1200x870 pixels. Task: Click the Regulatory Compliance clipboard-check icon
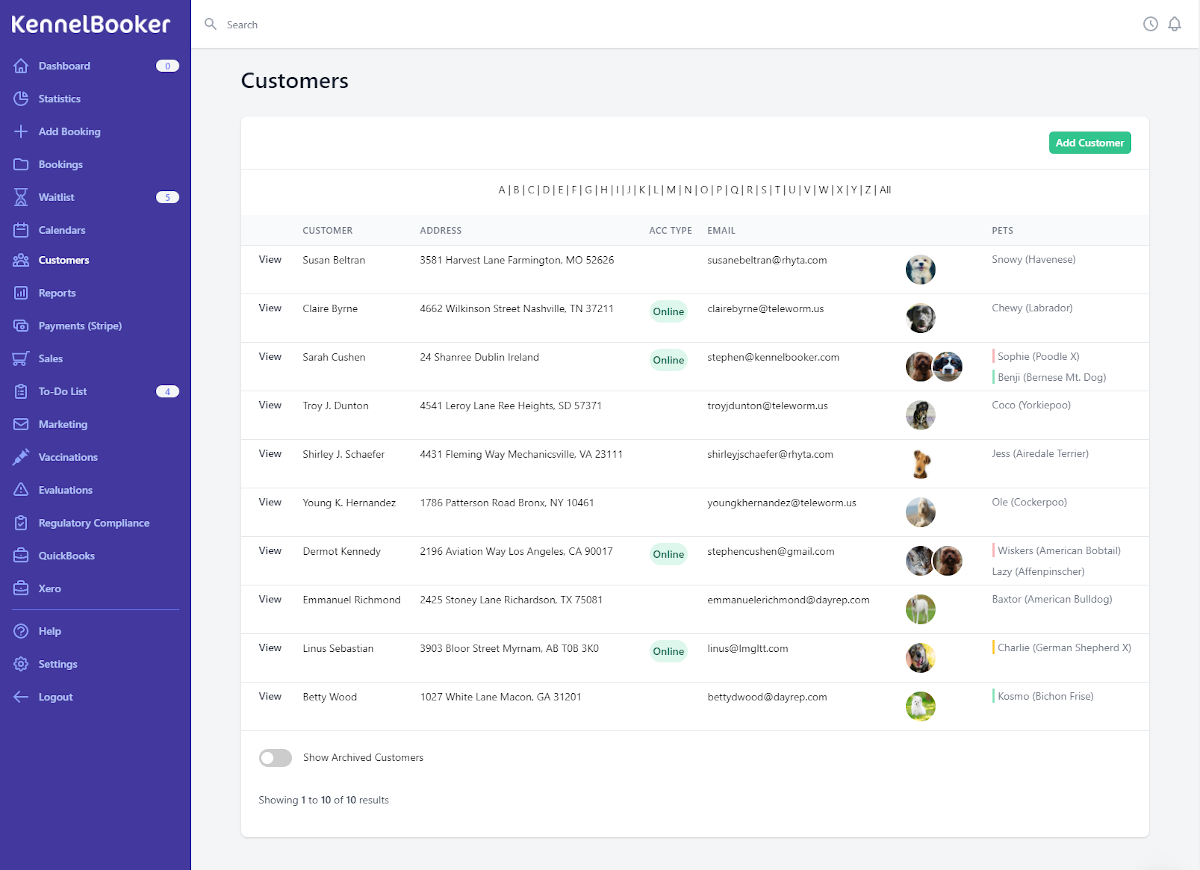(20, 523)
